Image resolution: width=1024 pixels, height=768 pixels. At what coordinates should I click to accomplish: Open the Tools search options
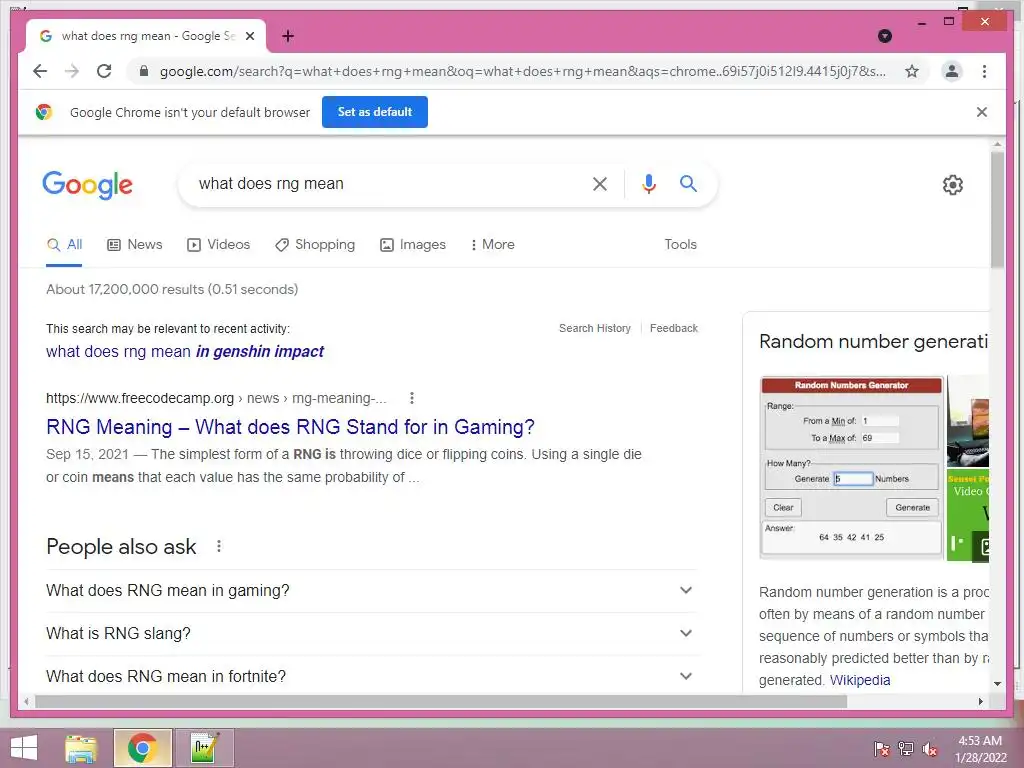click(680, 244)
